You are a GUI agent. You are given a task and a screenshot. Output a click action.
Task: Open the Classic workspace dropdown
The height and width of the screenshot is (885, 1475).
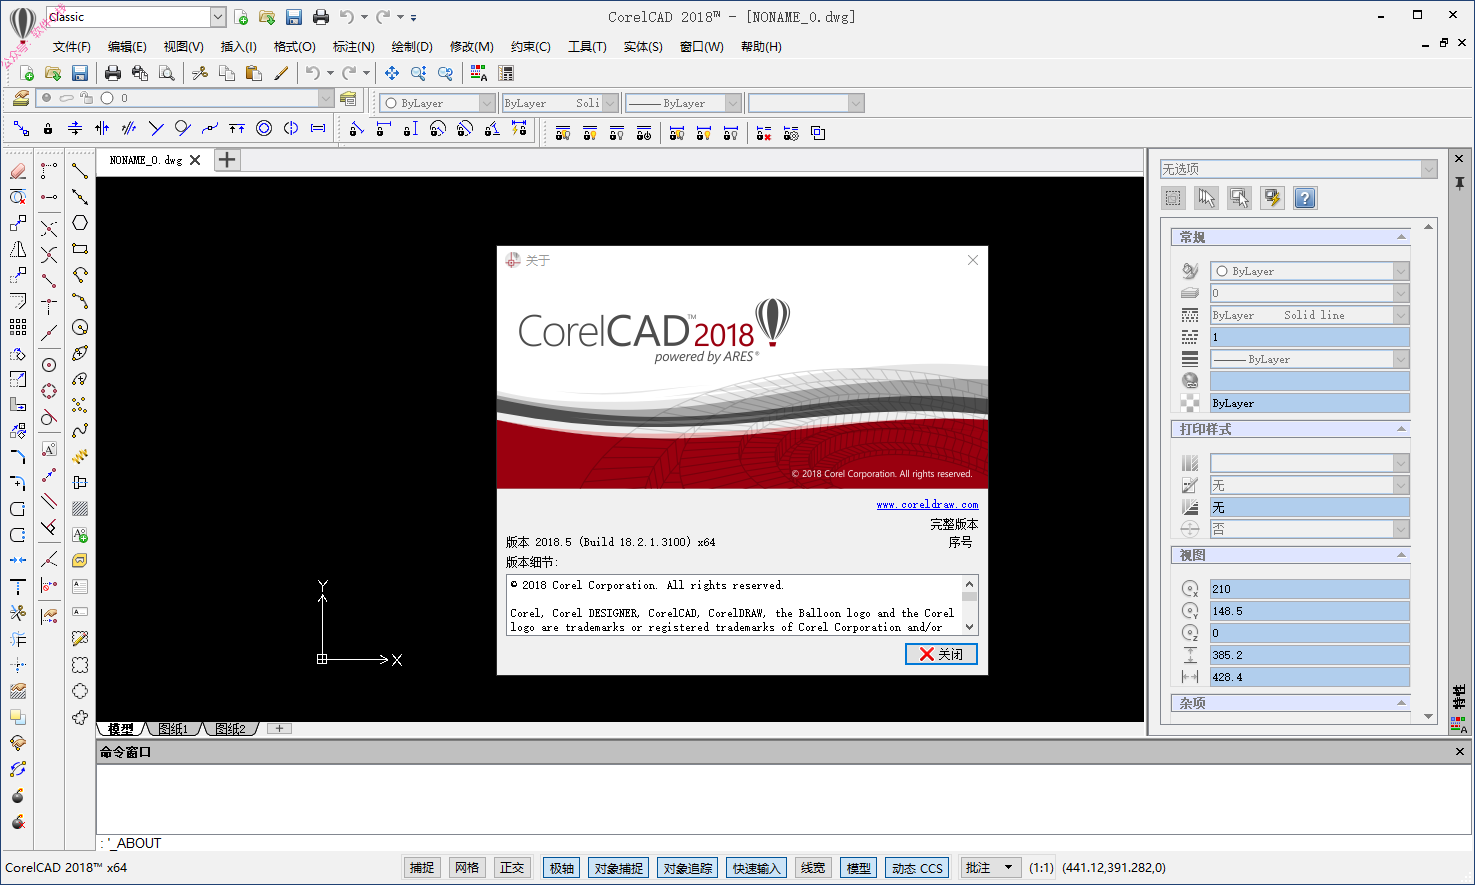pyautogui.click(x=218, y=17)
